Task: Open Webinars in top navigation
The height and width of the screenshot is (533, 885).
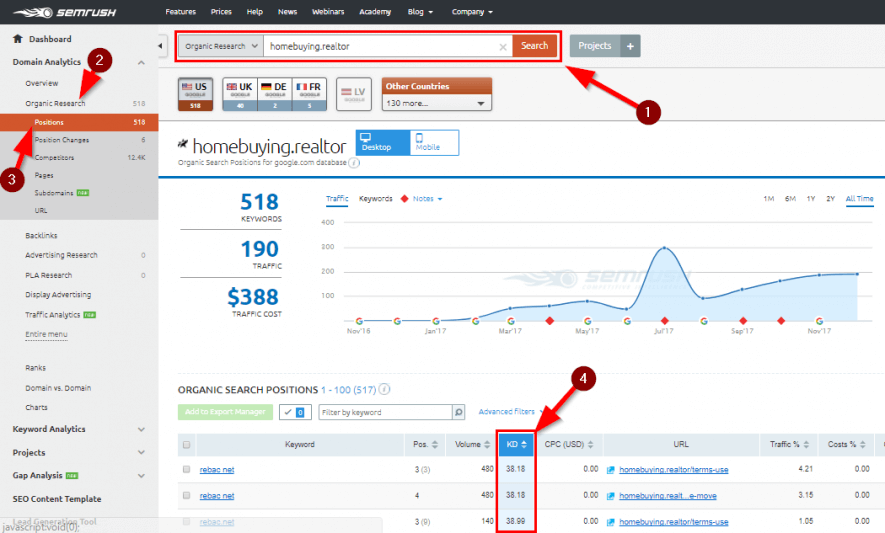Action: tap(328, 12)
